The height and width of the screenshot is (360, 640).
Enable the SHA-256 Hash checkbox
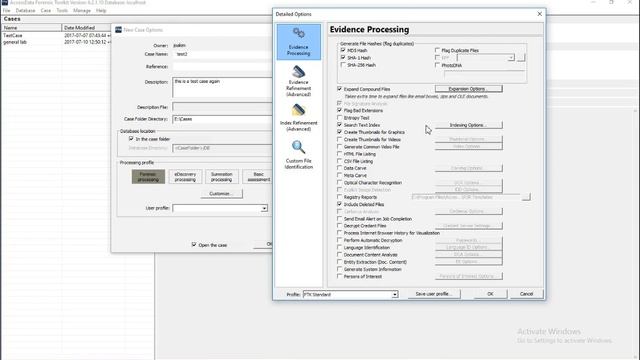click(x=343, y=65)
